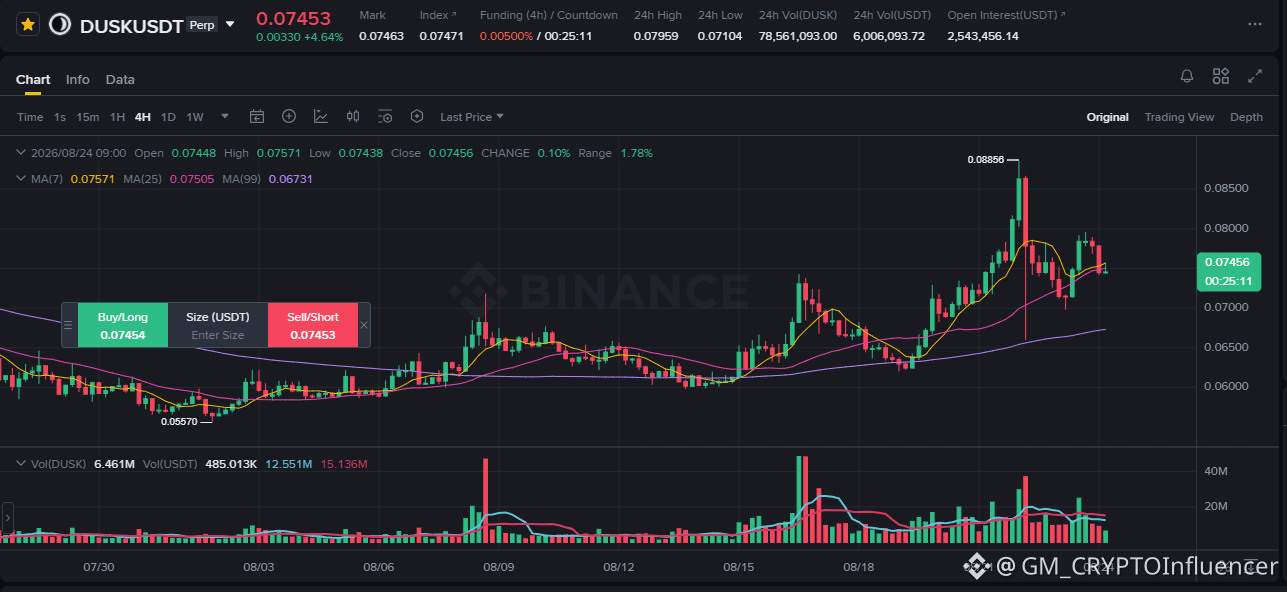
Task: Click the Mark price 0.07463
Action: pos(381,36)
